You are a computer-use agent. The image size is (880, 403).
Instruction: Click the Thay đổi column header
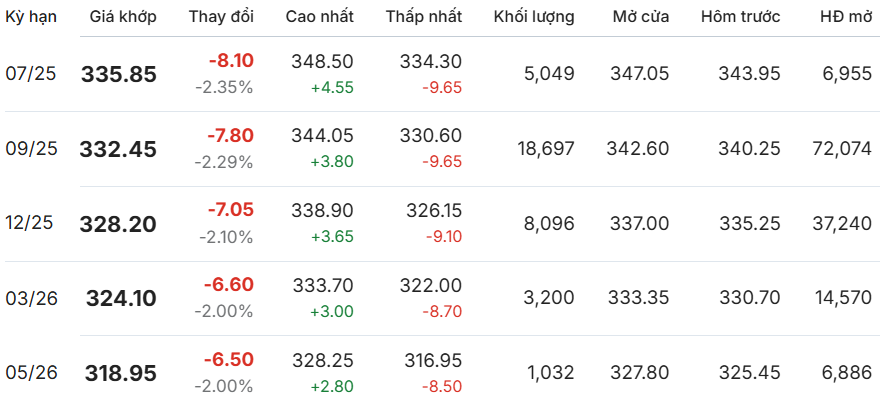[221, 17]
